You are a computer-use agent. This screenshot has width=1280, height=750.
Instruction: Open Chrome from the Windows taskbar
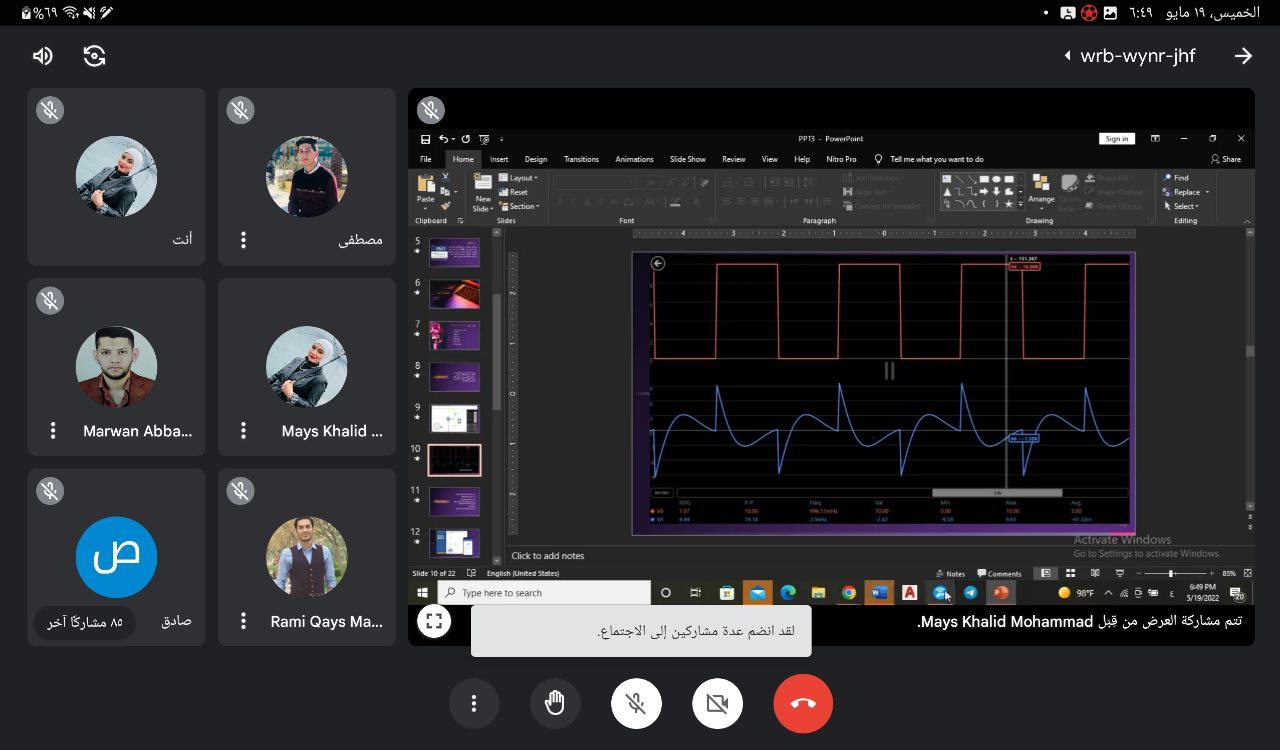click(848, 593)
